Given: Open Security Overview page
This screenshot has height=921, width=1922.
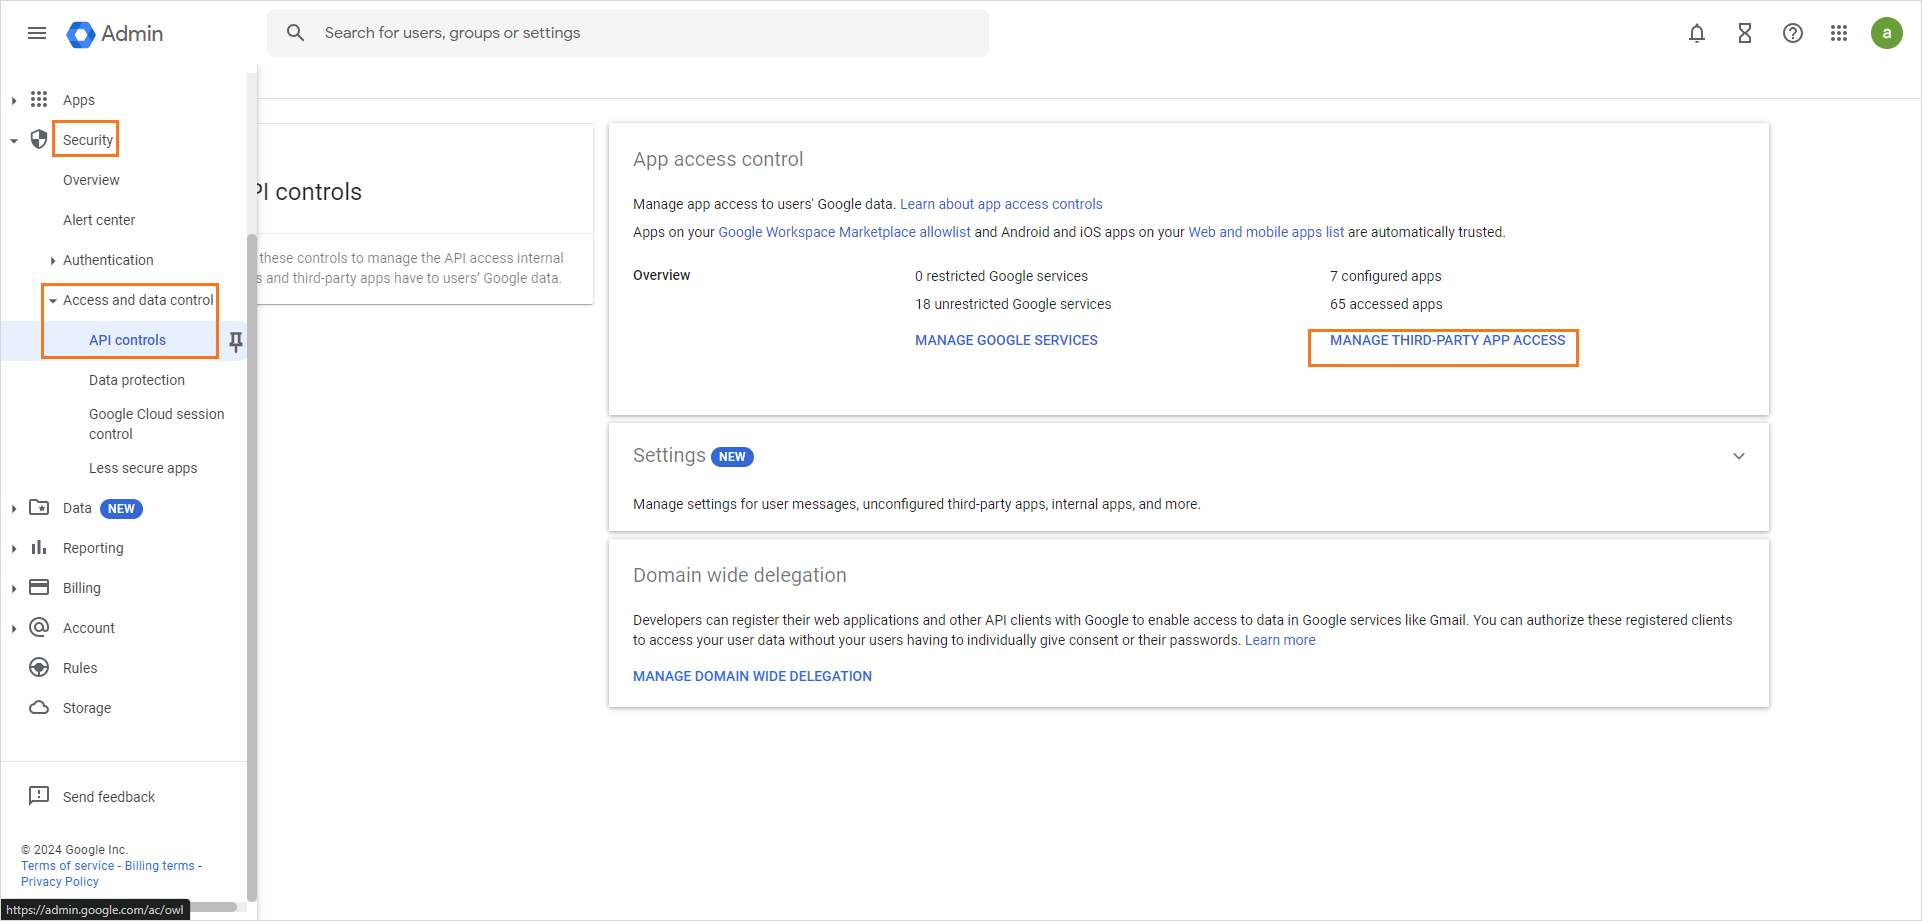Looking at the screenshot, I should pyautogui.click(x=91, y=180).
